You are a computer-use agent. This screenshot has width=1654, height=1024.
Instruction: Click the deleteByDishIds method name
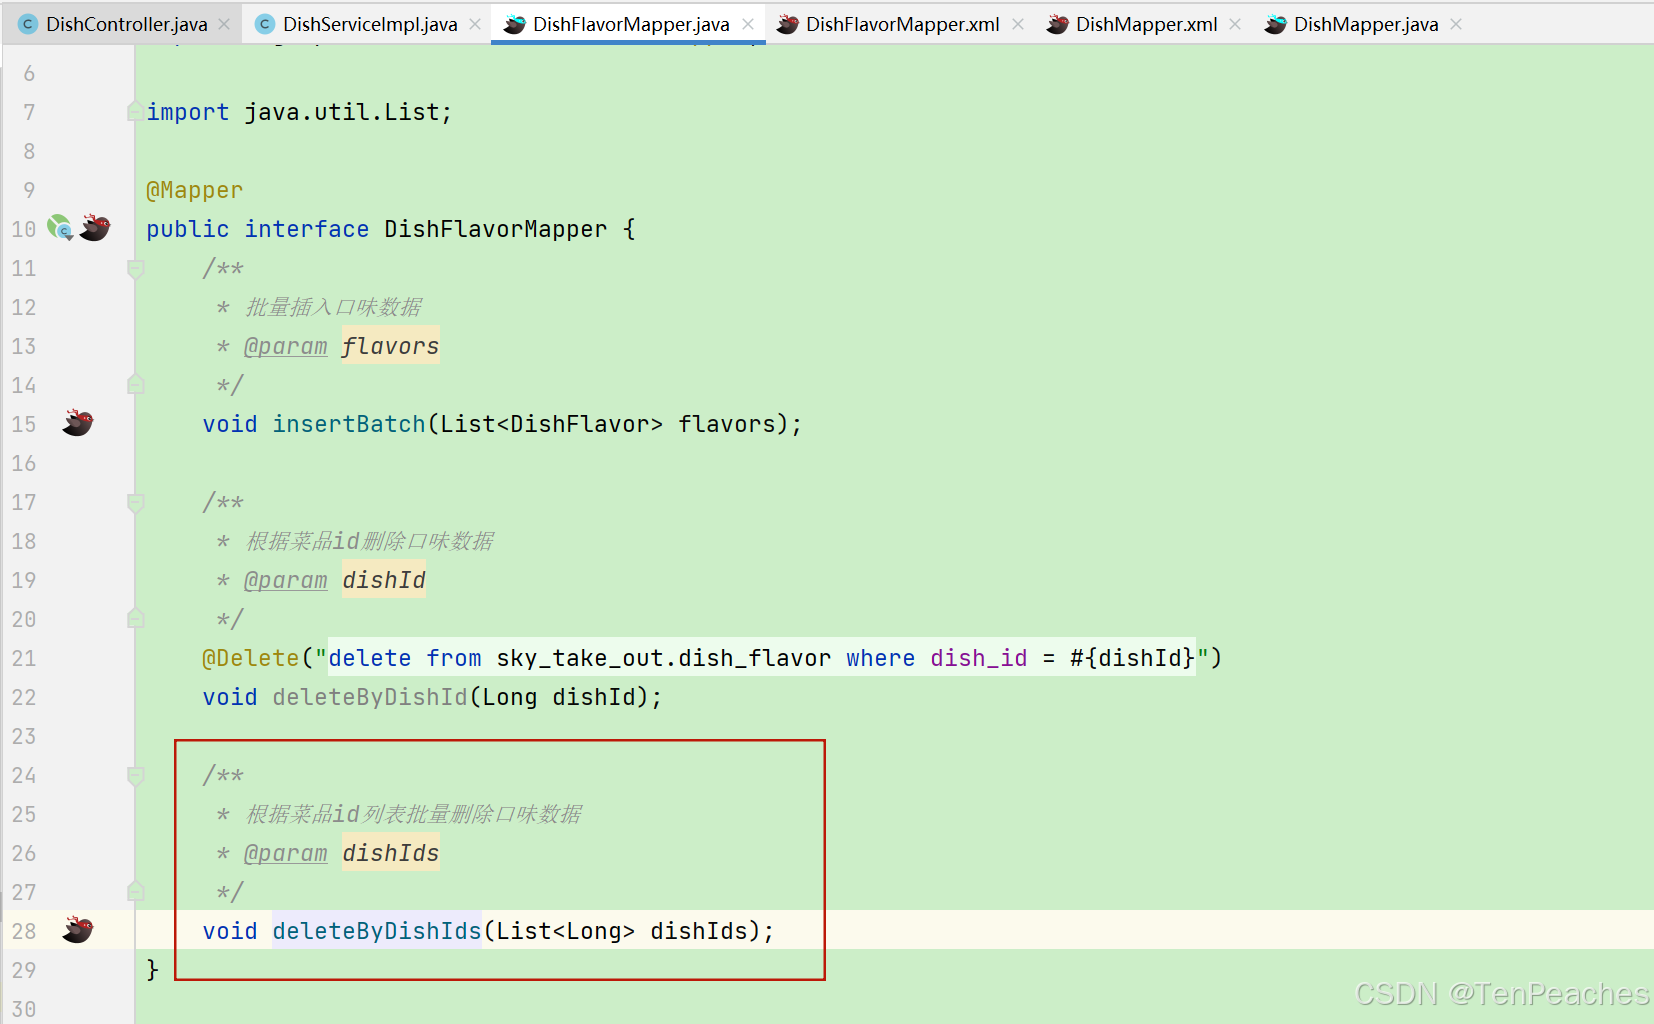pos(377,931)
